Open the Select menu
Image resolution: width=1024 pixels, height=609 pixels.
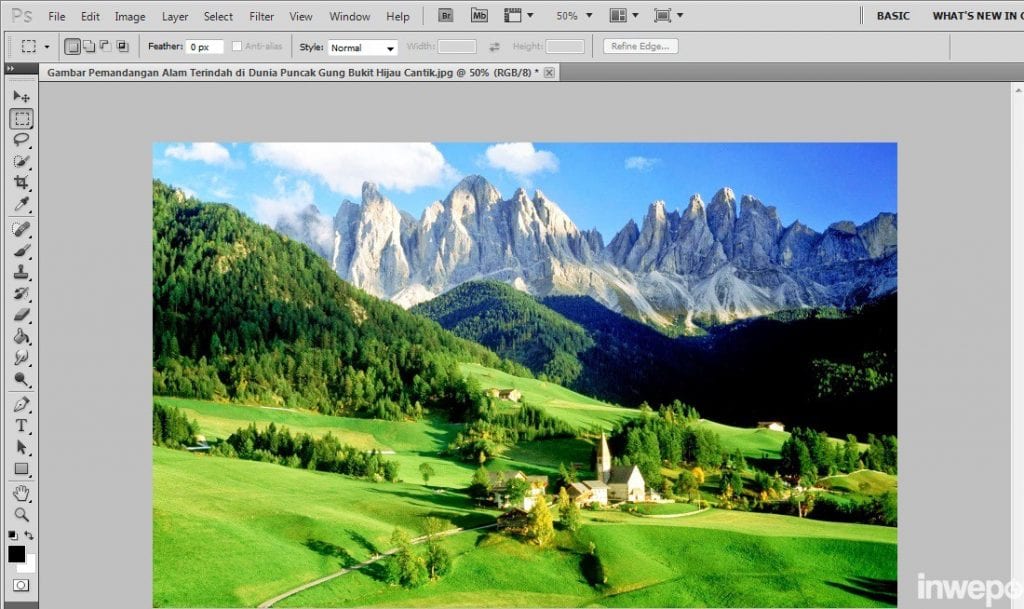[218, 16]
